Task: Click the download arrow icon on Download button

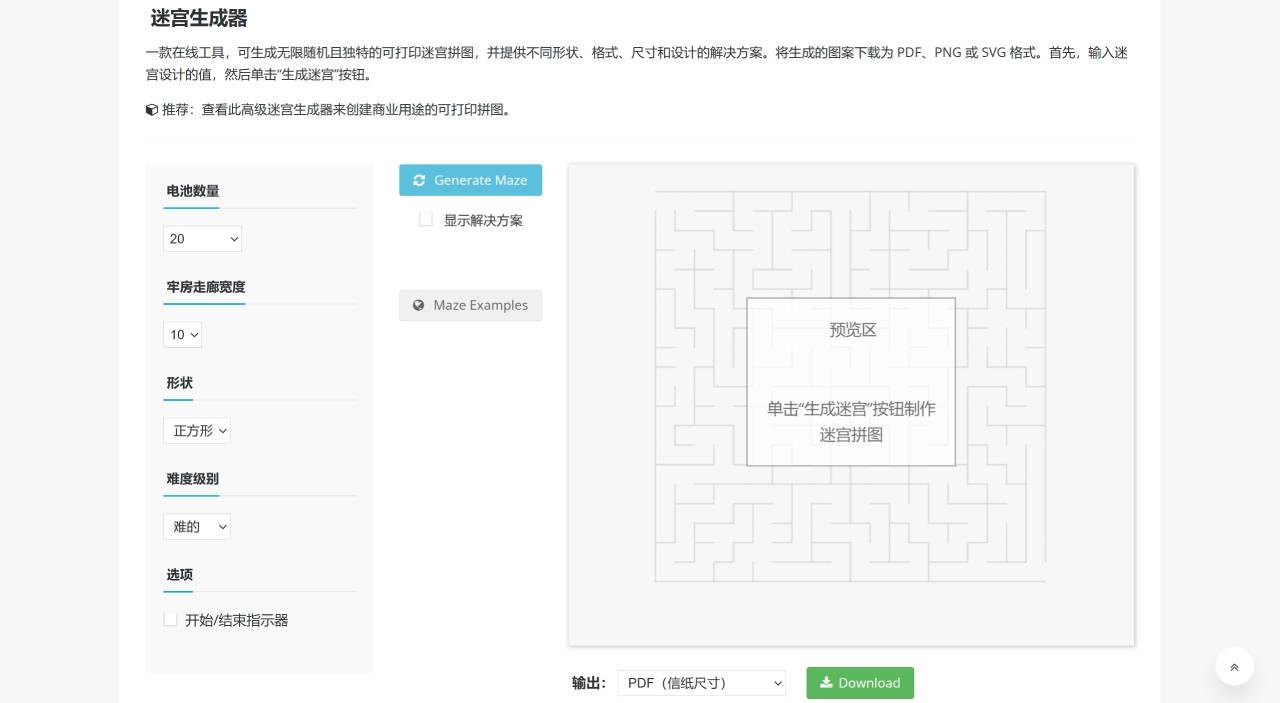Action: [825, 683]
